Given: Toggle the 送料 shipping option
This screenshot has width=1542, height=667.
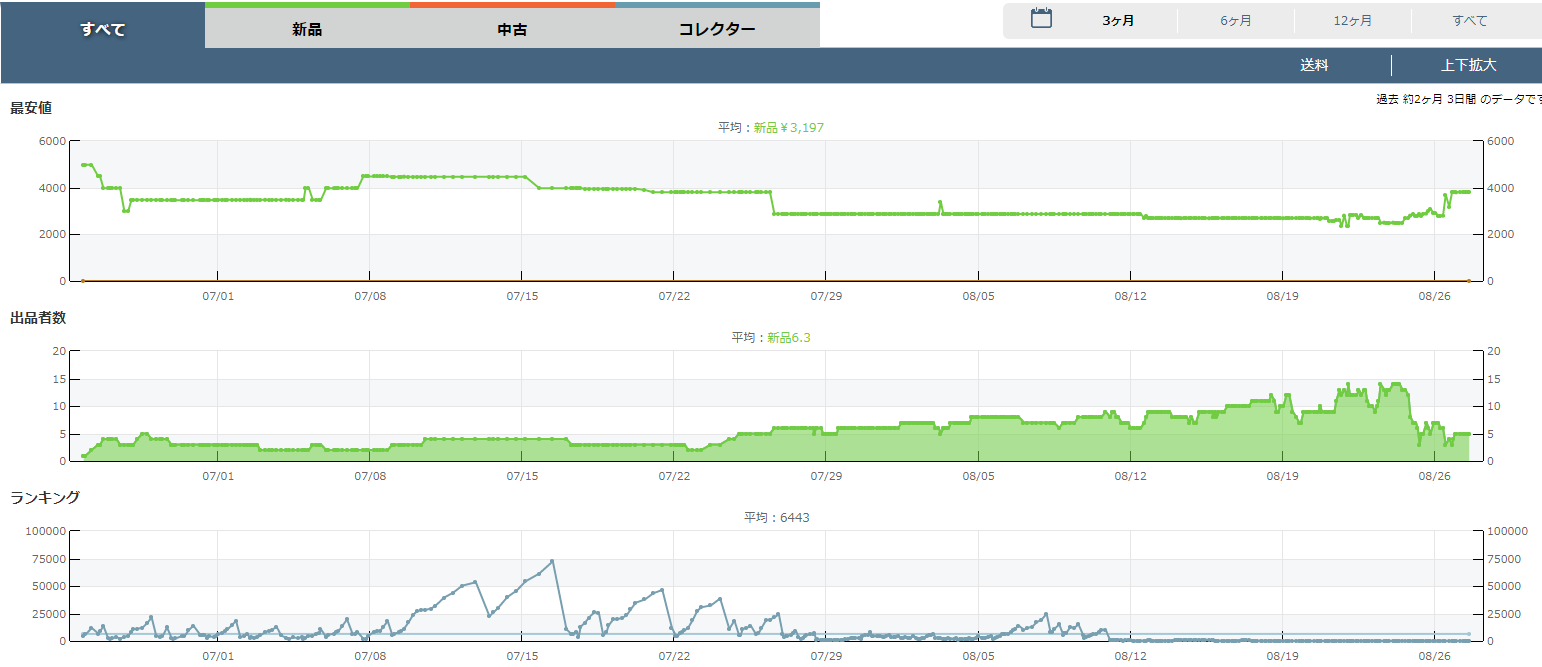Looking at the screenshot, I should (1314, 65).
